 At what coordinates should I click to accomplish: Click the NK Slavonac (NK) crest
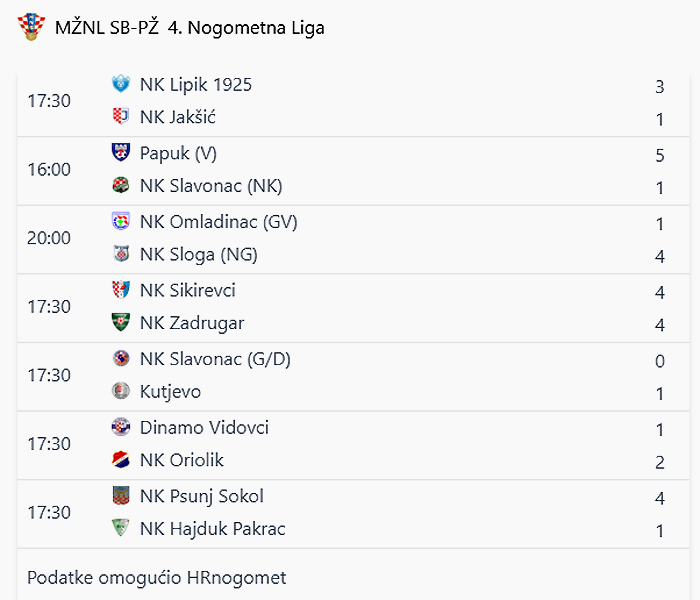[121, 185]
